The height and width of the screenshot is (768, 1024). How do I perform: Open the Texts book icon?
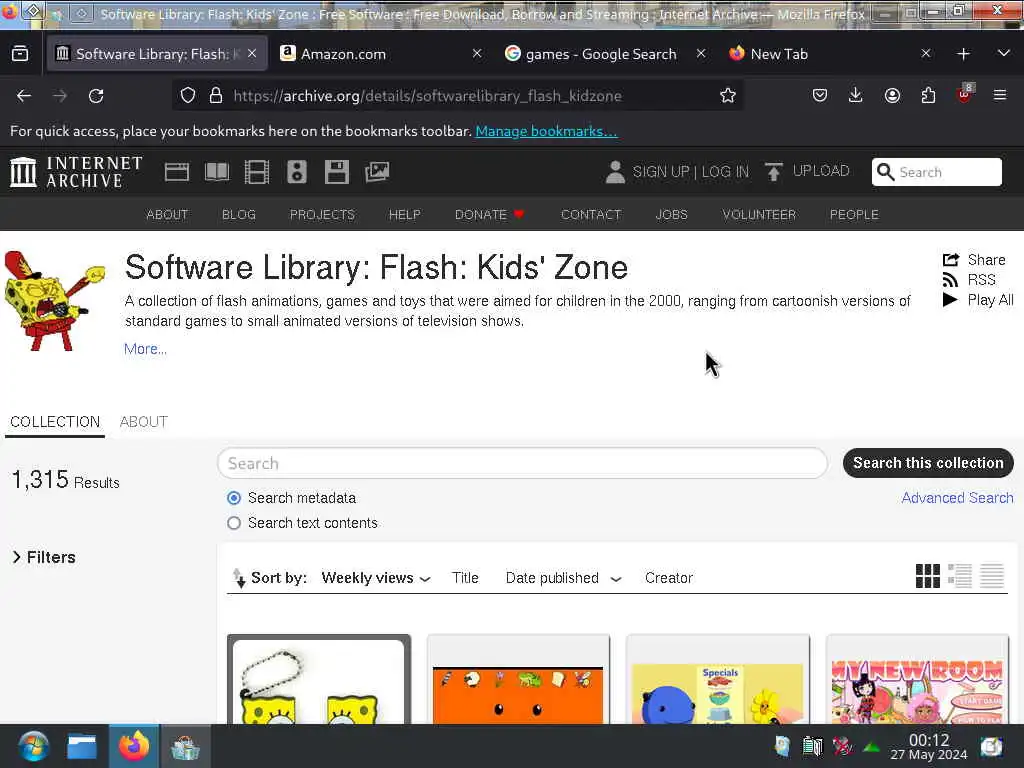coord(217,172)
